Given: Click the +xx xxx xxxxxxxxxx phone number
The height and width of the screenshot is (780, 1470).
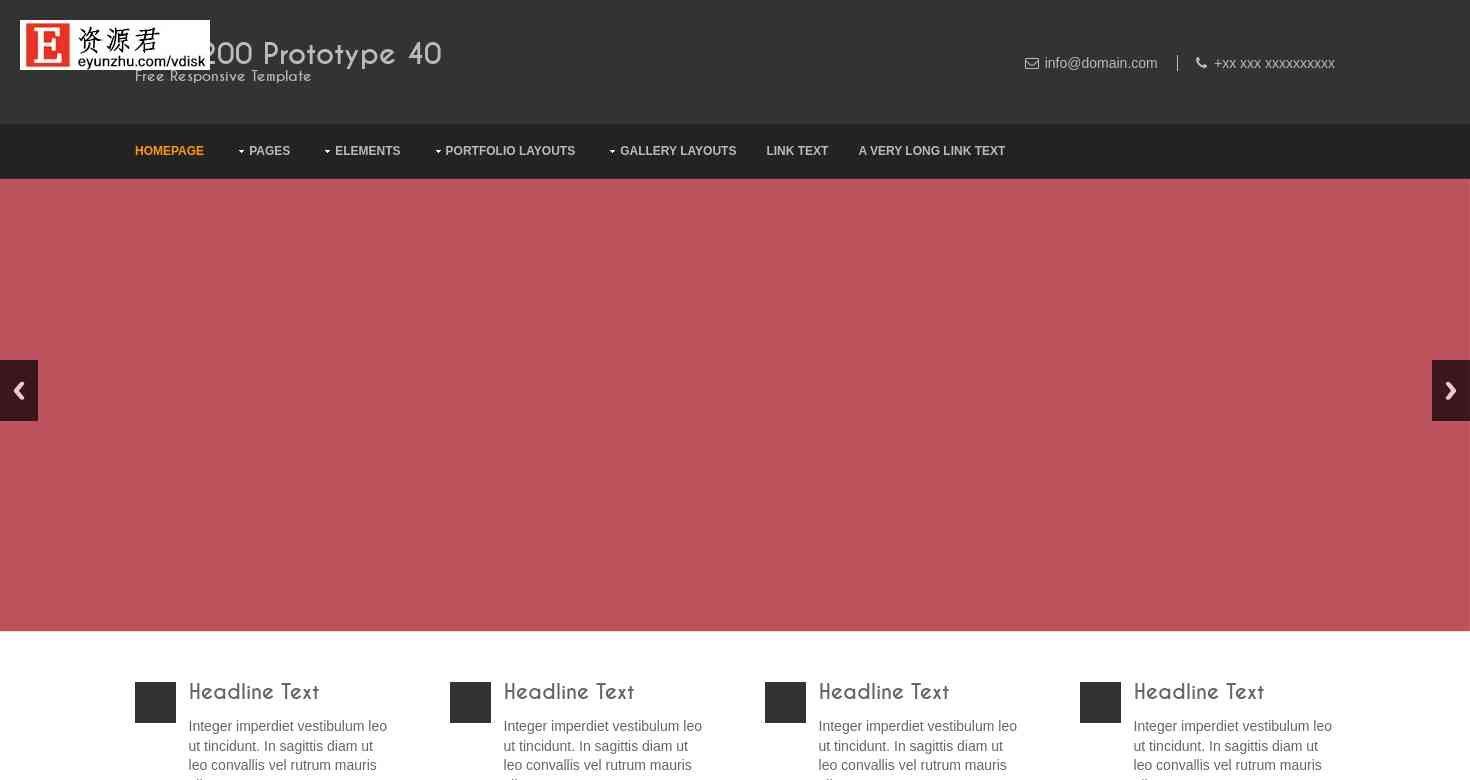Looking at the screenshot, I should click(x=1274, y=63).
